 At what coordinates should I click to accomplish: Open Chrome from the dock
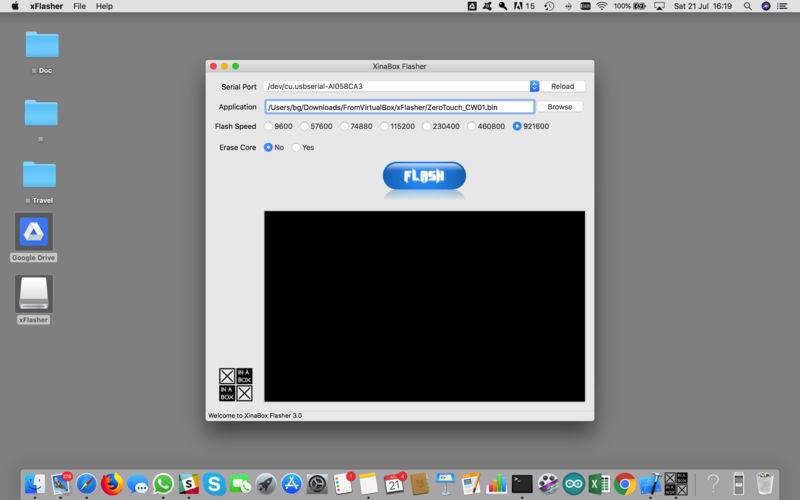tap(624, 484)
